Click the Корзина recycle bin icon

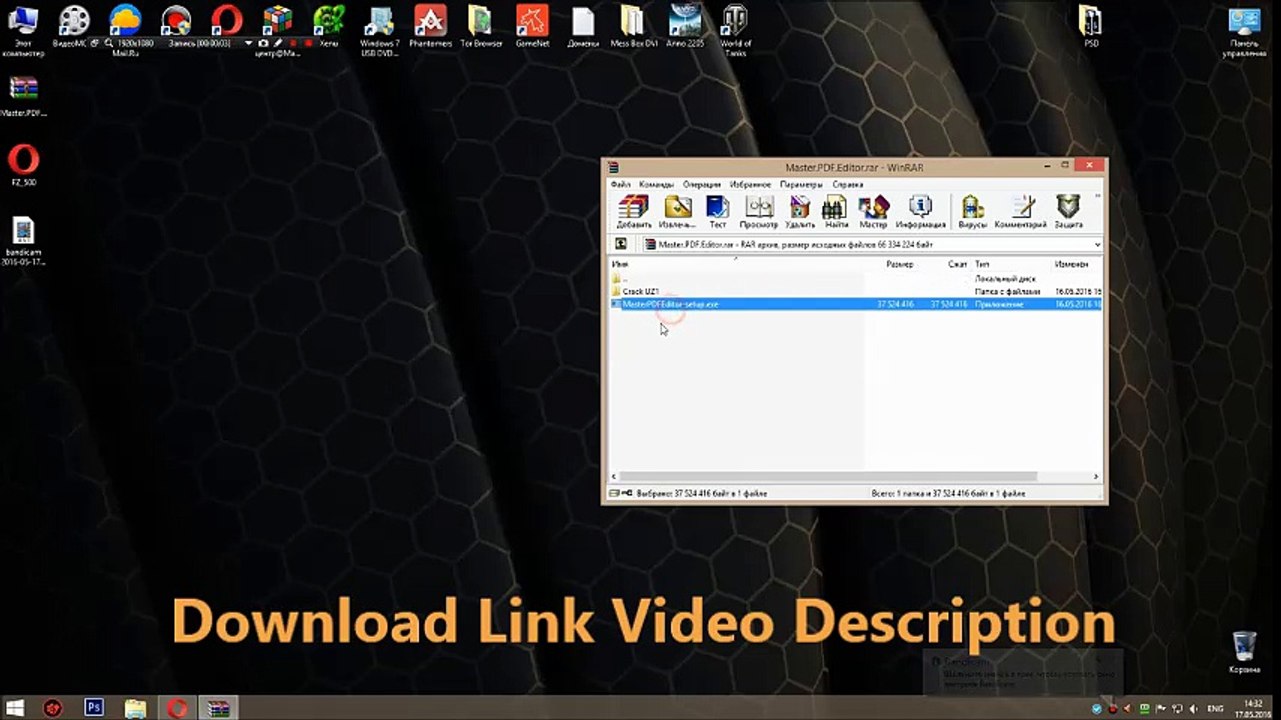1244,652
